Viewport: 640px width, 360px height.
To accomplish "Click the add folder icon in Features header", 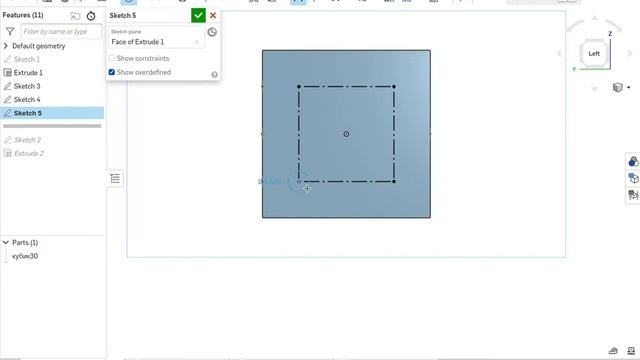I will pyautogui.click(x=75, y=16).
